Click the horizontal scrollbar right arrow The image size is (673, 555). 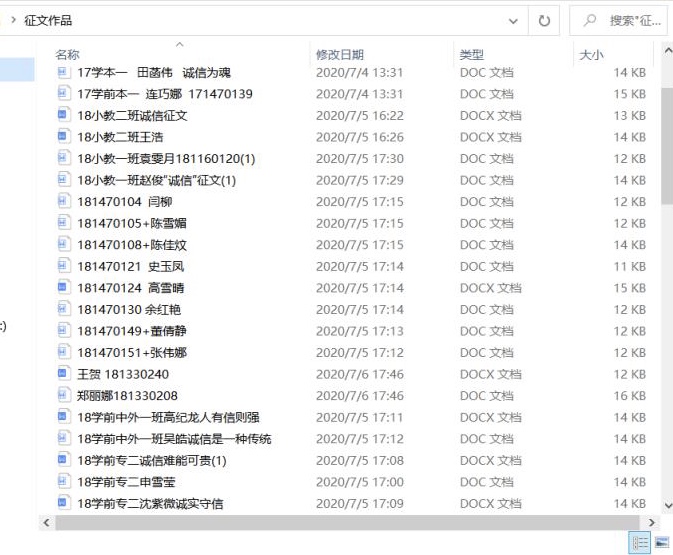(x=653, y=523)
